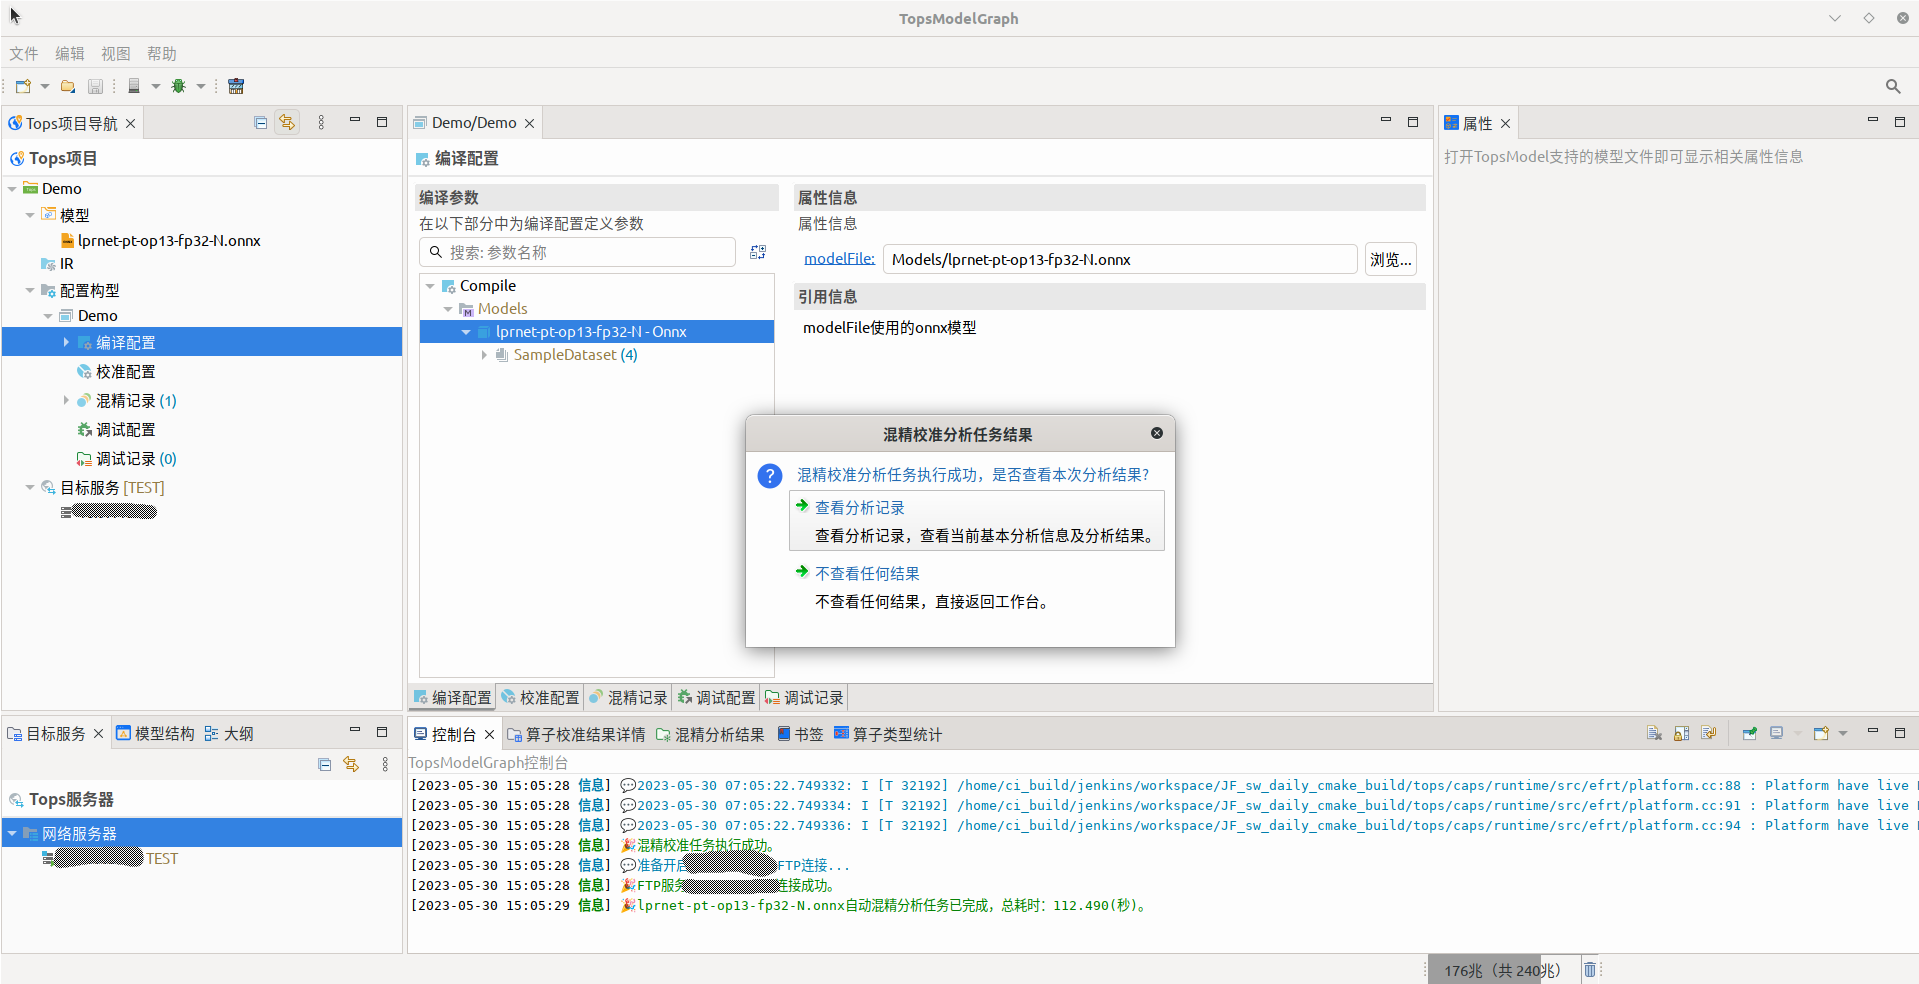This screenshot has width=1919, height=984.
Task: Switch to 大纲 outline tab
Action: click(x=229, y=733)
